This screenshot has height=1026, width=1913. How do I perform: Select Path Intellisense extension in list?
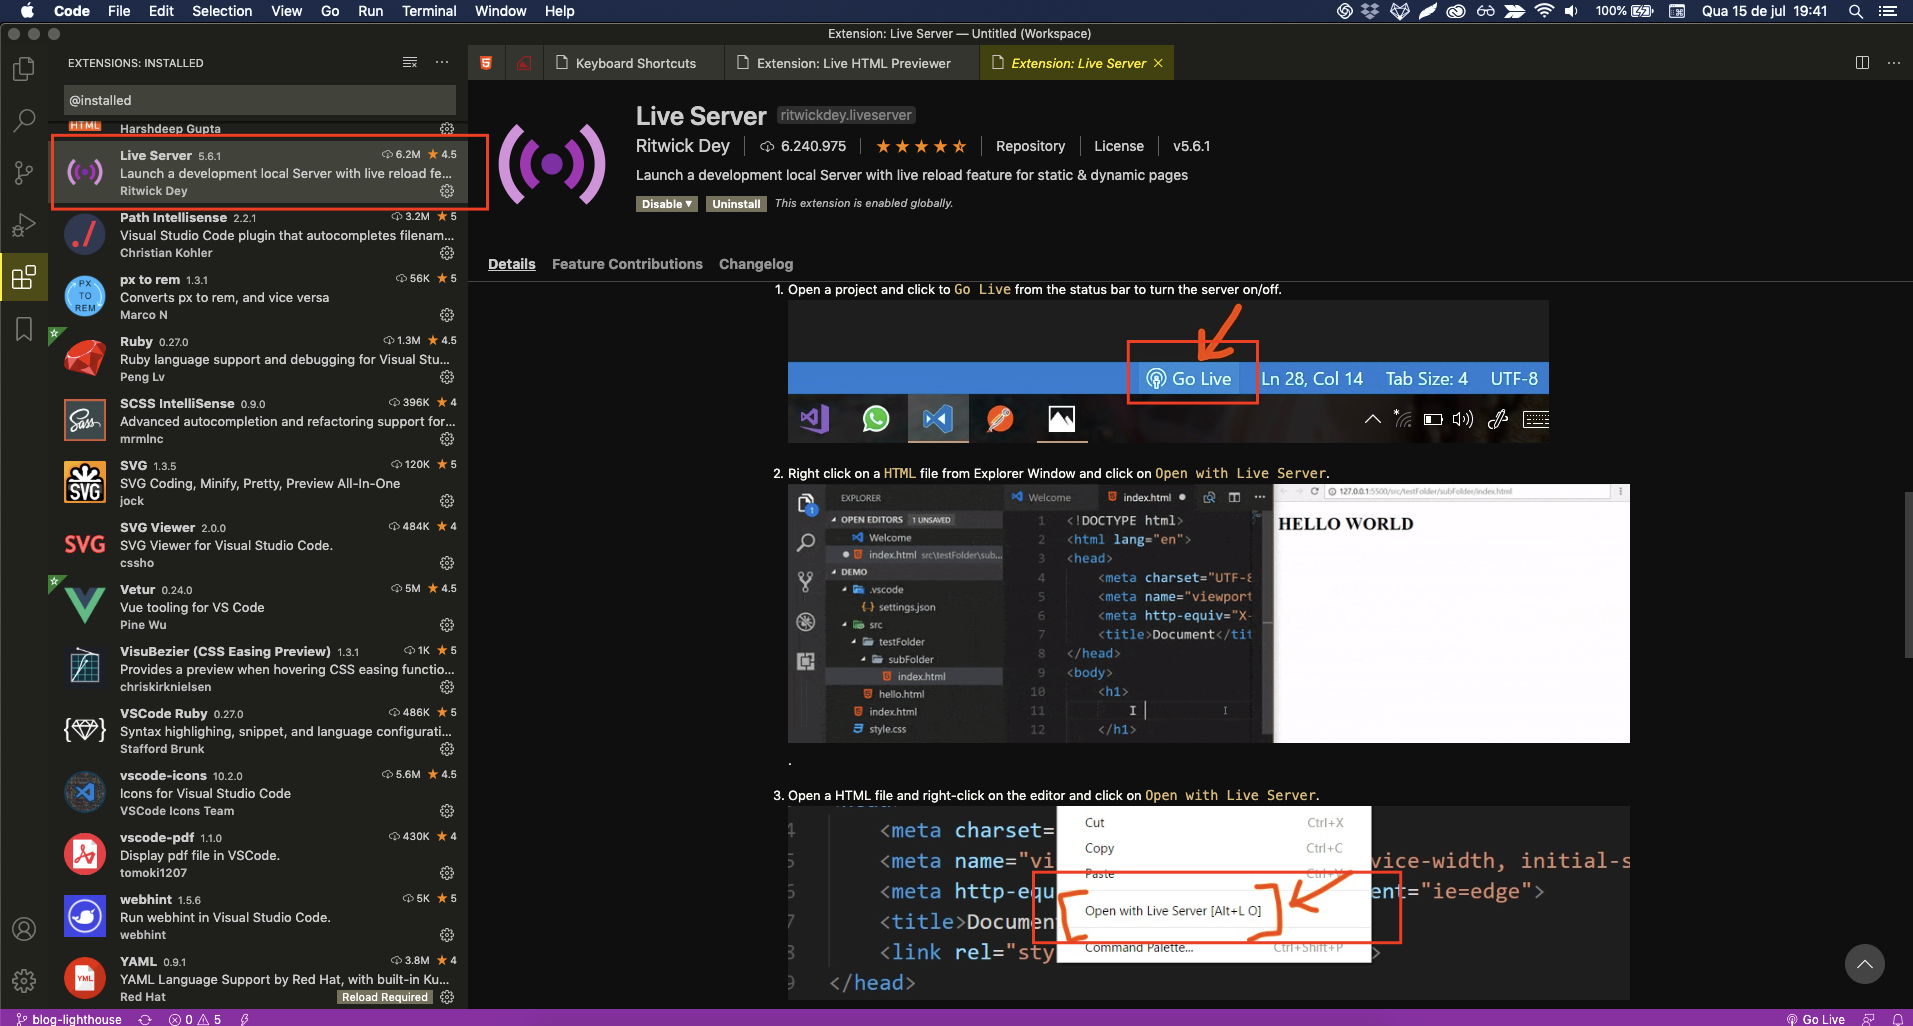[258, 235]
